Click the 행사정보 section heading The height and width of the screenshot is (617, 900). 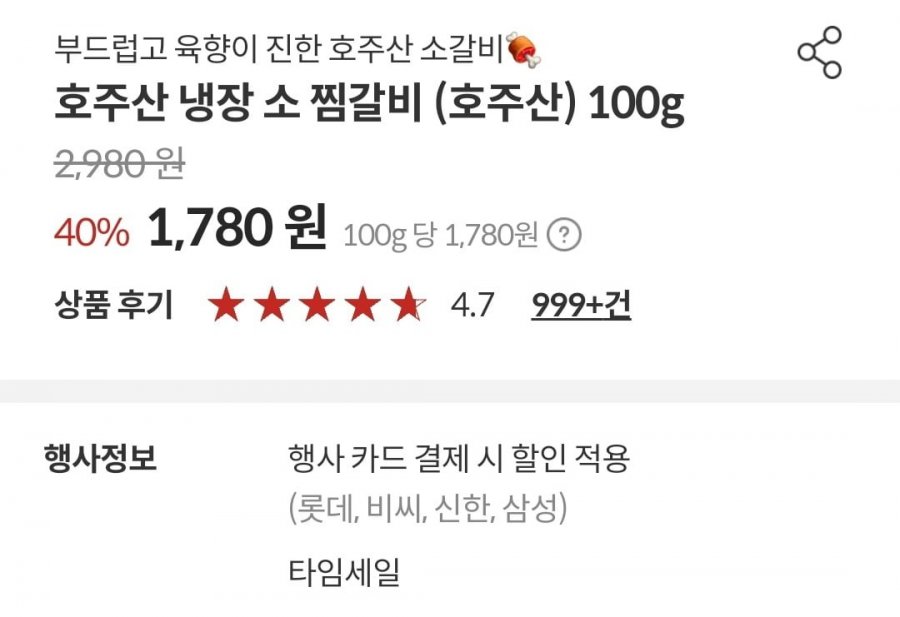[x=100, y=457]
